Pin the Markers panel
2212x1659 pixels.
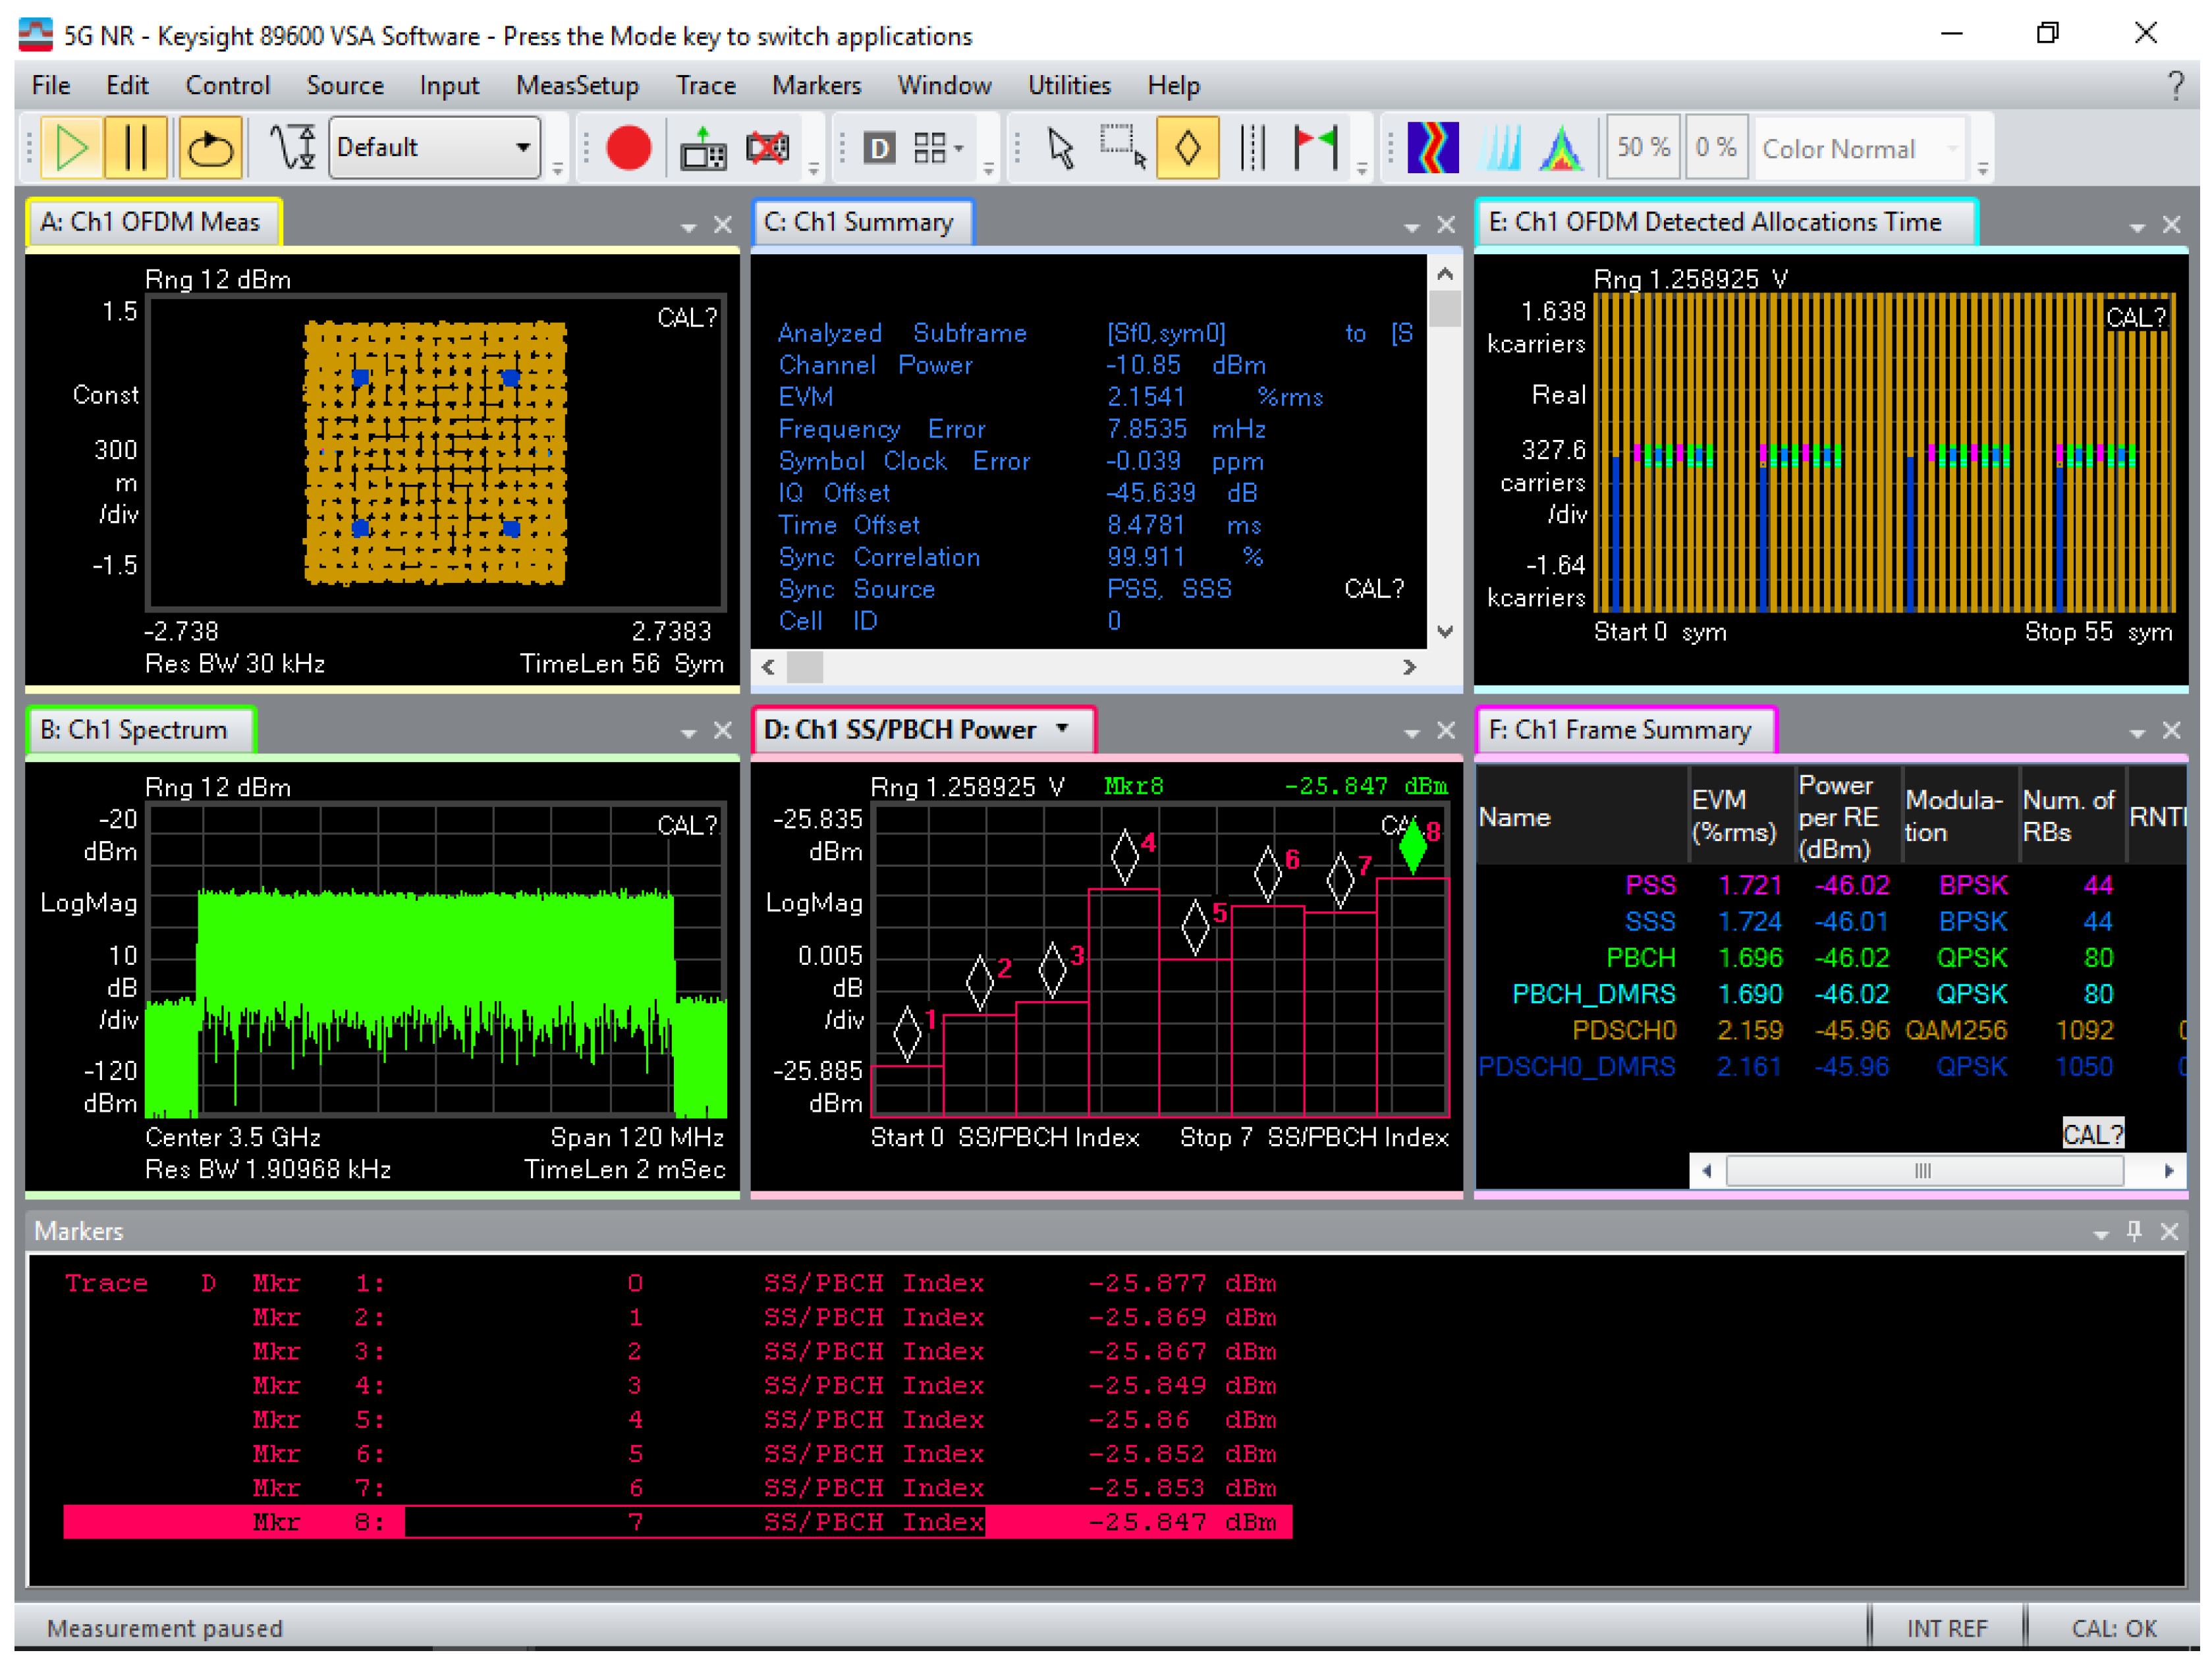pyautogui.click(x=2133, y=1230)
